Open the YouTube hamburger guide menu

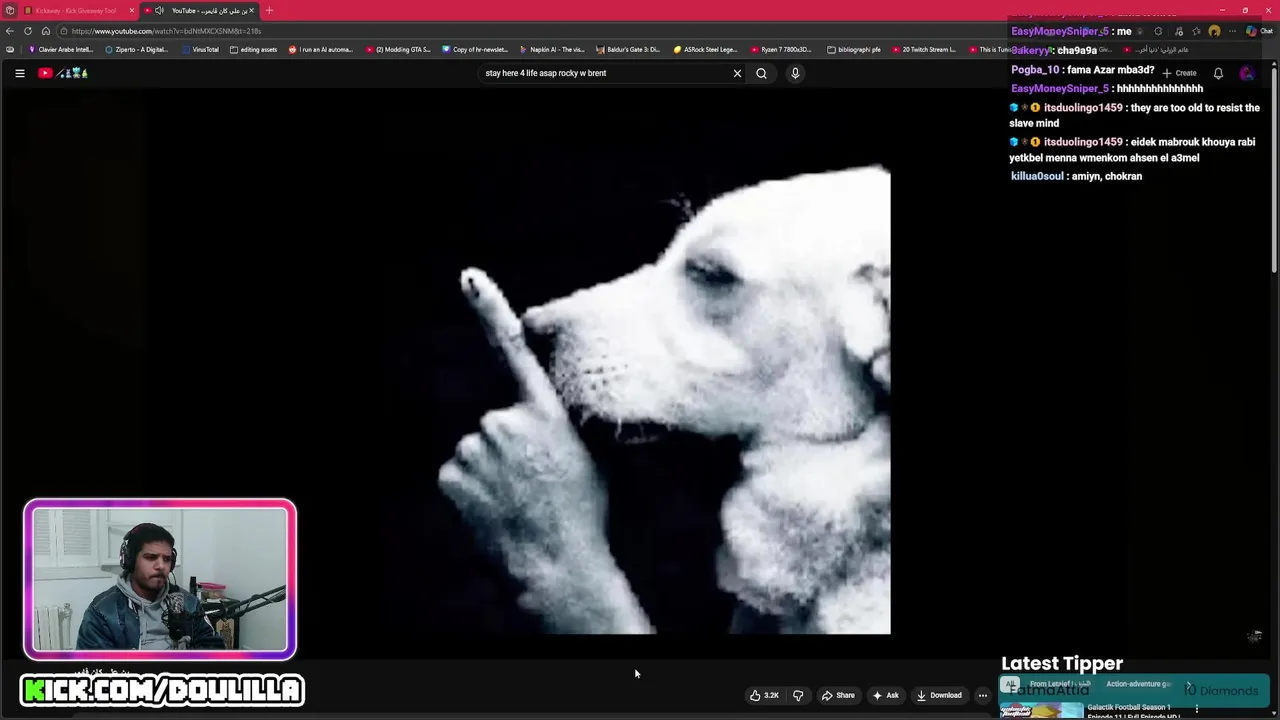[x=19, y=73]
